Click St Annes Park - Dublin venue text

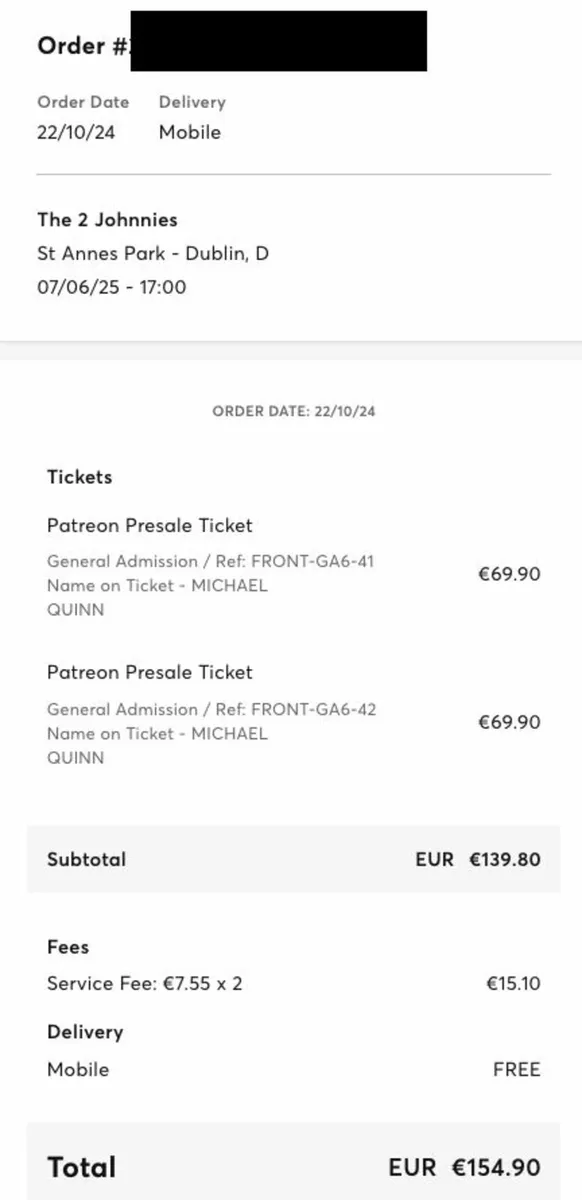153,254
